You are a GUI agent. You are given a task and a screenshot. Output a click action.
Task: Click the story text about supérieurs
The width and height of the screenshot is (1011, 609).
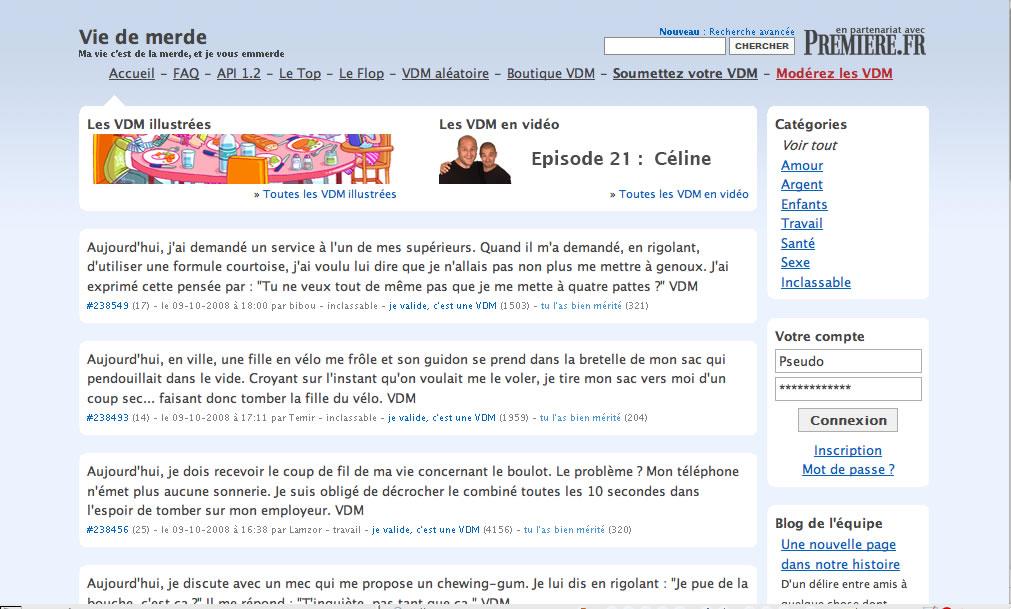click(x=407, y=267)
